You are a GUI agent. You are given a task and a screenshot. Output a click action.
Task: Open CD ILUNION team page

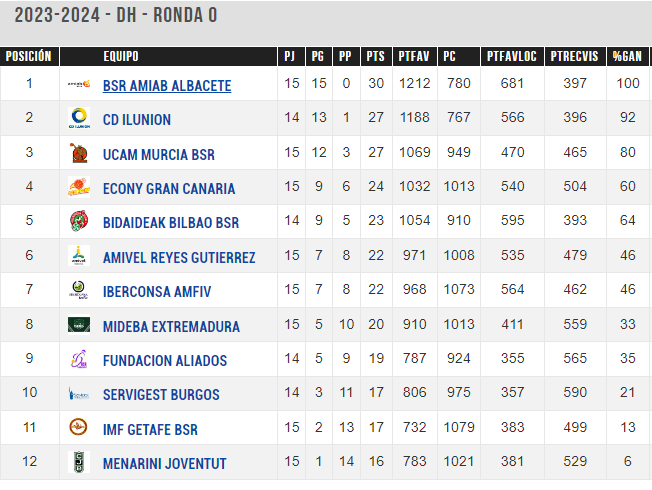tap(137, 120)
